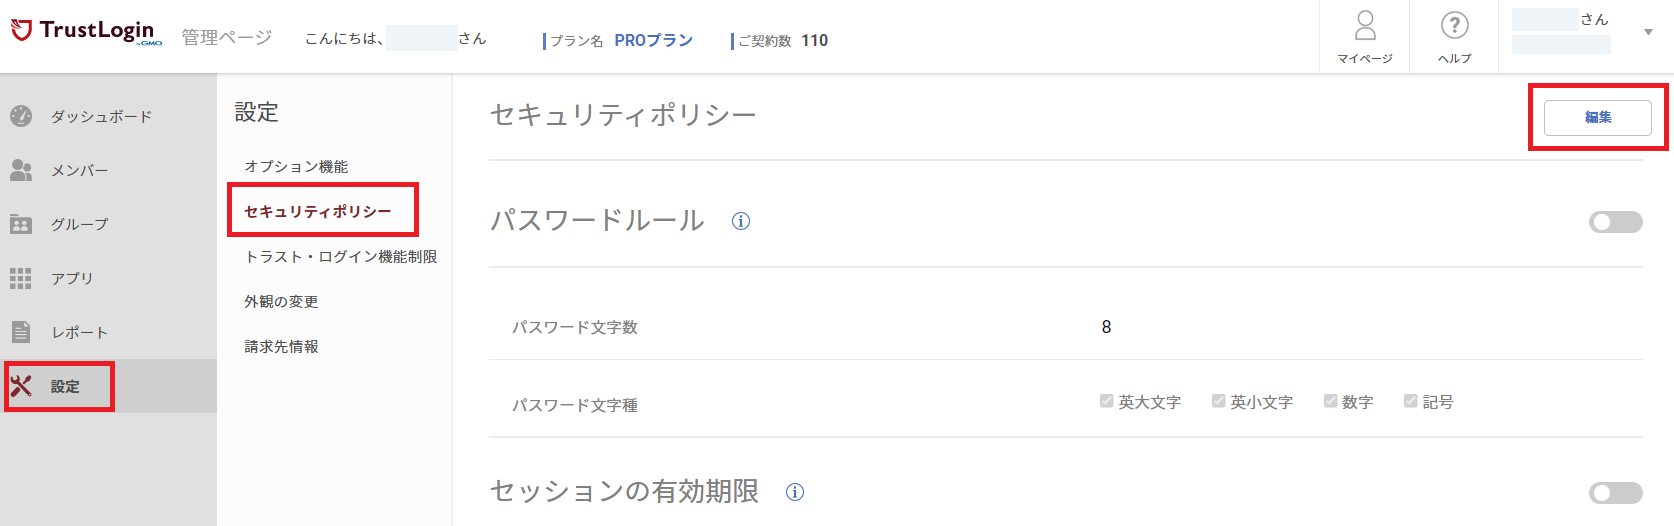
Task: Select オプション機能 in settings menu
Action: pos(296,166)
